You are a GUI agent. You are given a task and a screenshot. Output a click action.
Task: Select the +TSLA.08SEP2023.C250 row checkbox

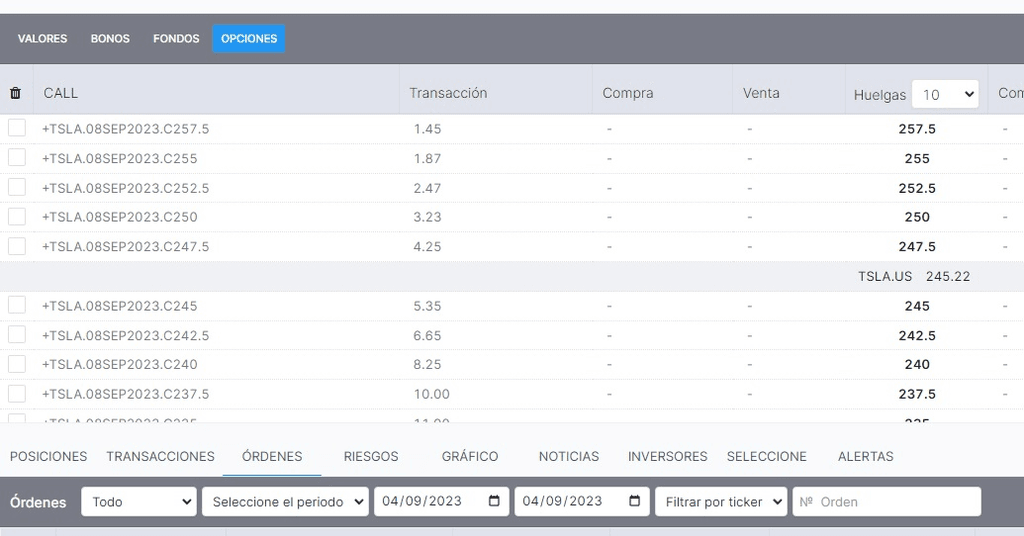tap(17, 216)
